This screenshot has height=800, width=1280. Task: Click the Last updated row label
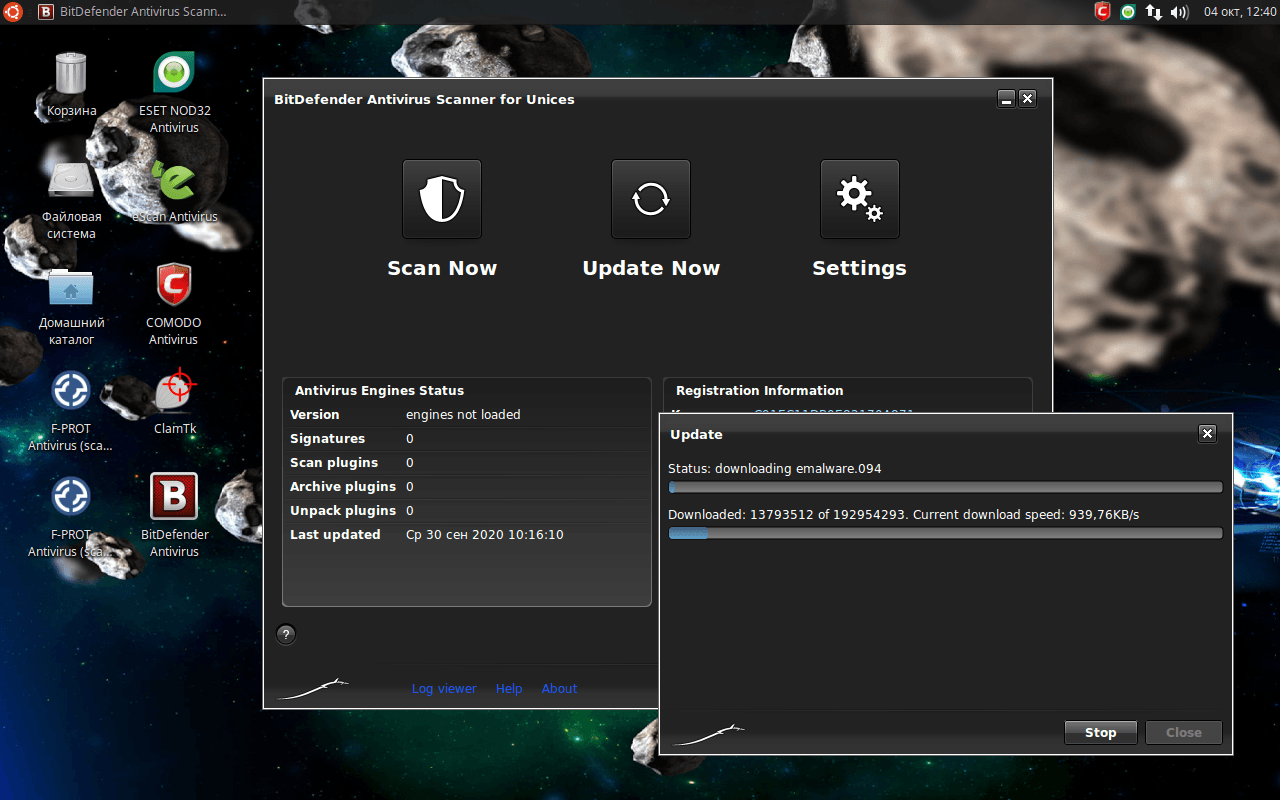tap(335, 535)
